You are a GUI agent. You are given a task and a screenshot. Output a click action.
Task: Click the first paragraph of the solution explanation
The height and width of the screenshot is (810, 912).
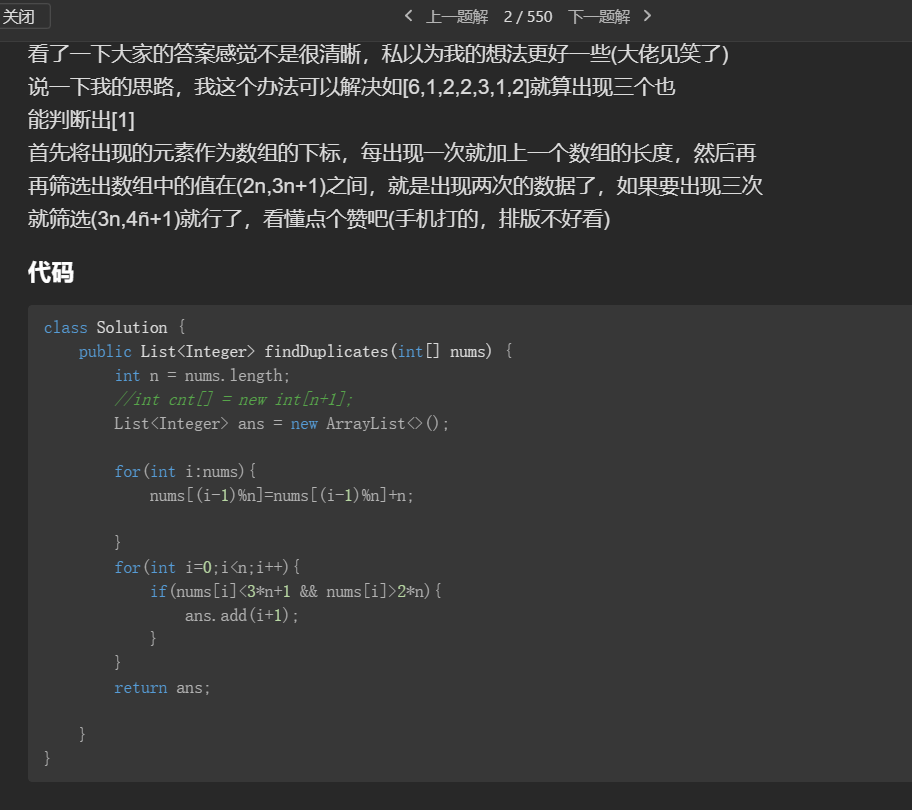pos(378,53)
